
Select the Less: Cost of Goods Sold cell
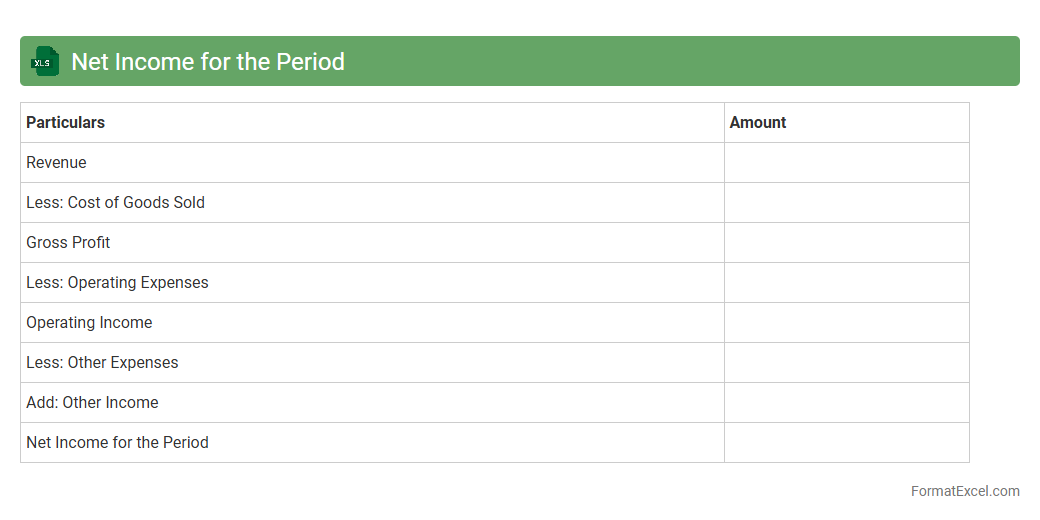click(x=116, y=202)
